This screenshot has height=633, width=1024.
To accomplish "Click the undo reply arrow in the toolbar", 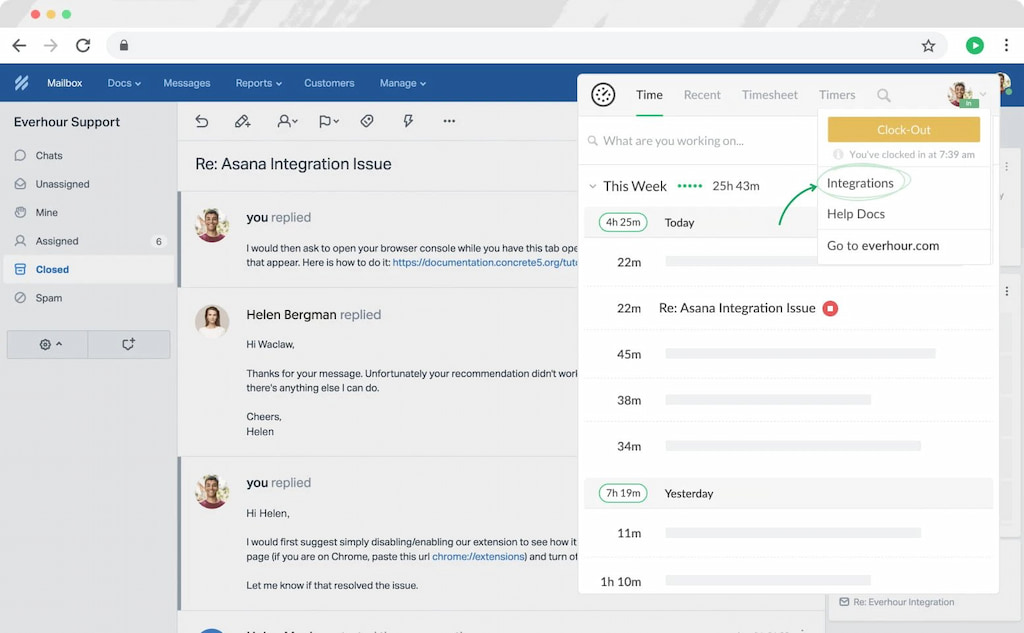I will [x=201, y=120].
